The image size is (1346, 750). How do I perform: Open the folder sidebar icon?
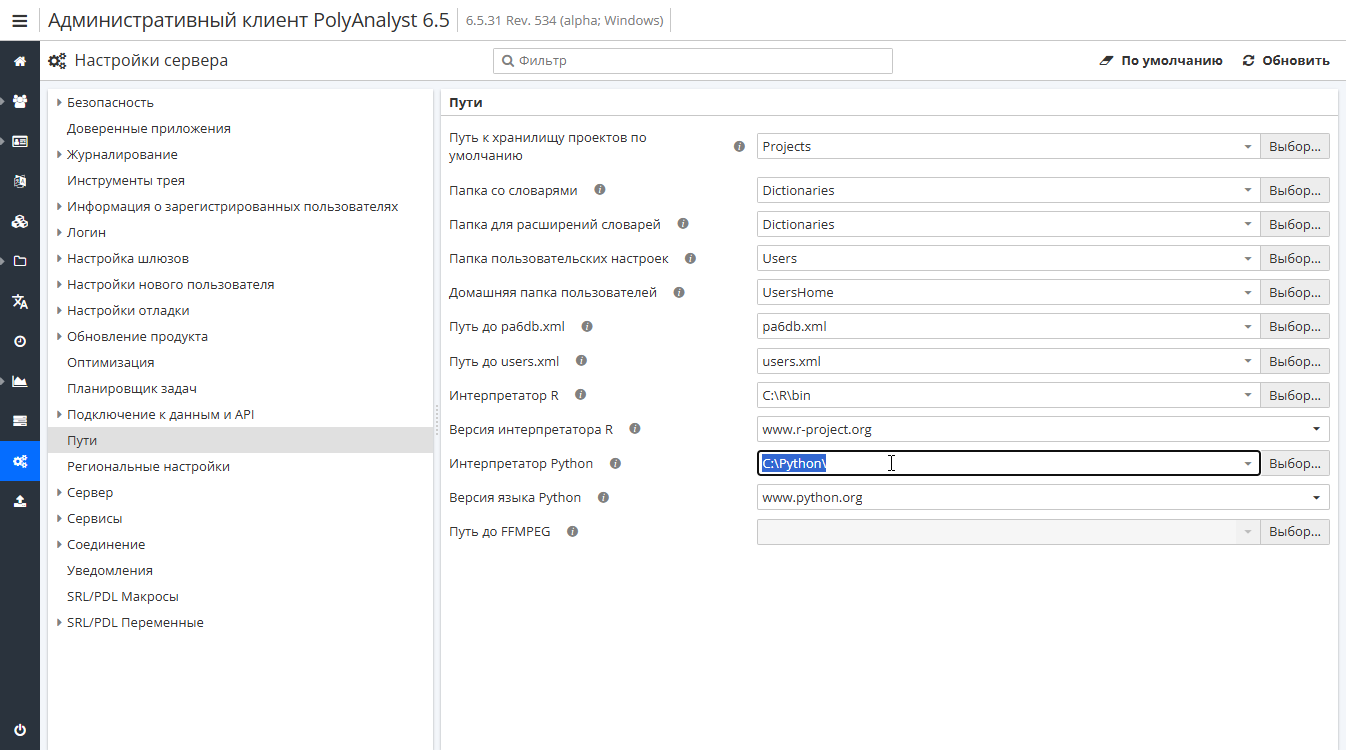click(20, 261)
